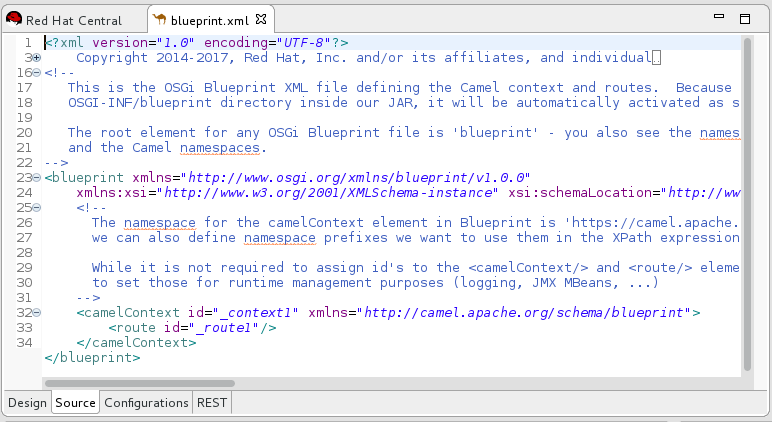Open the REST tab

211,403
